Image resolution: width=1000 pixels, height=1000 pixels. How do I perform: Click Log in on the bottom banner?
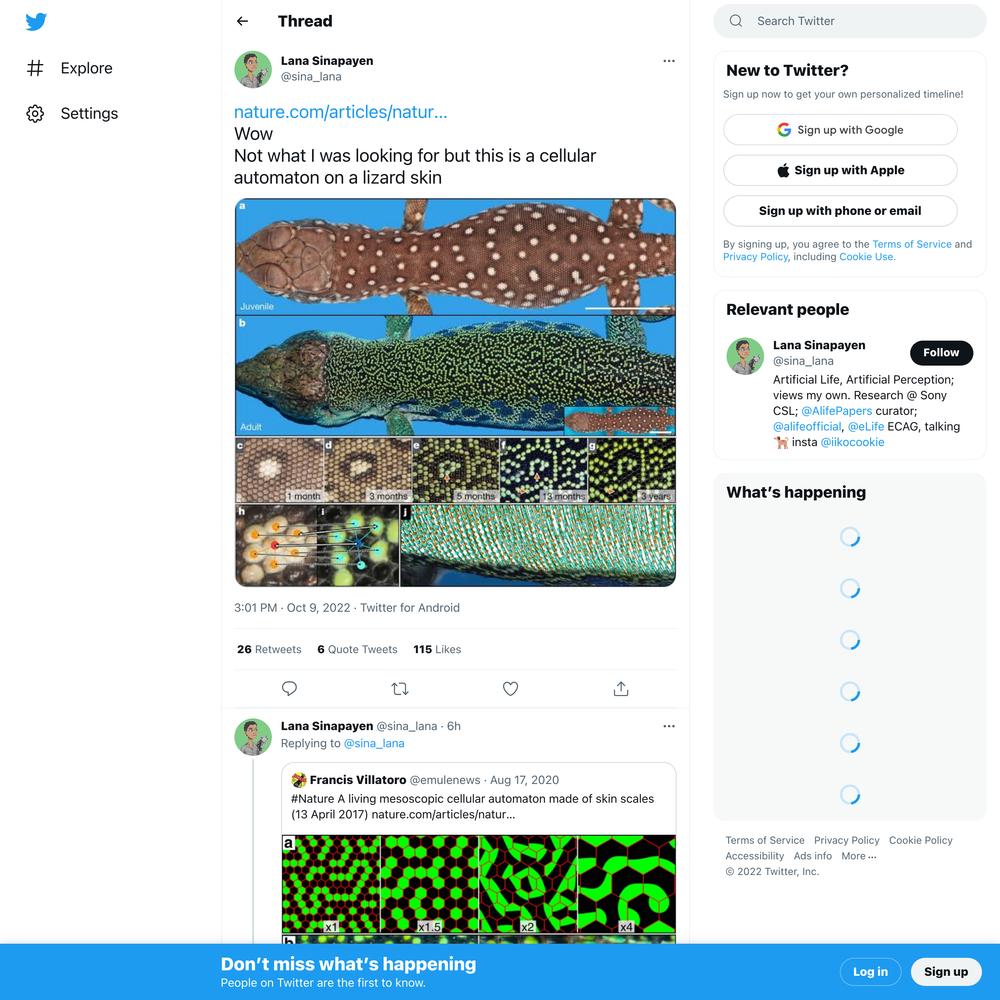[870, 972]
